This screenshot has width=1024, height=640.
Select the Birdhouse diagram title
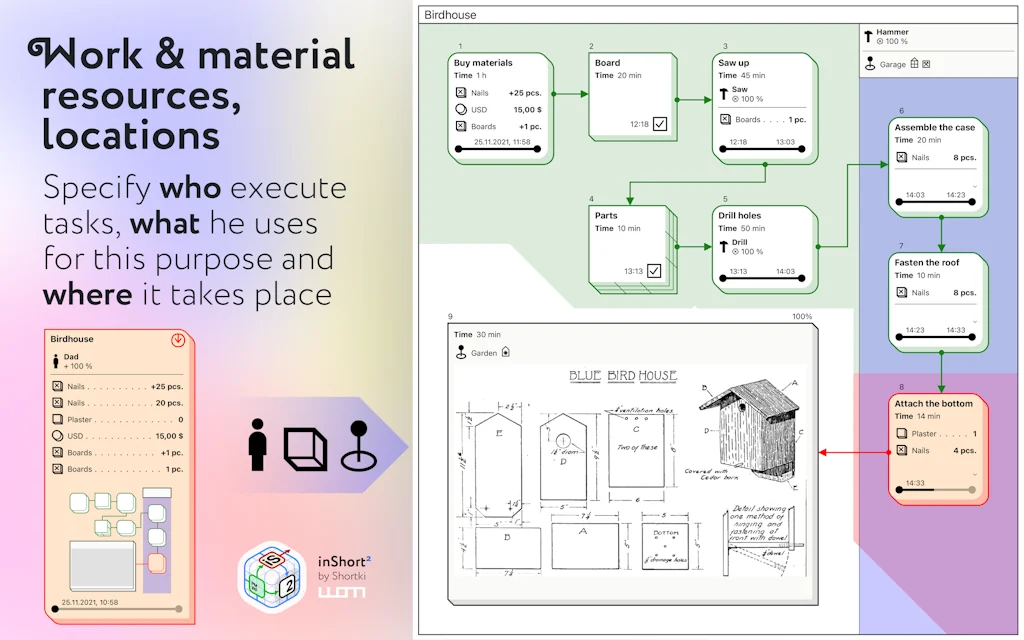click(450, 15)
